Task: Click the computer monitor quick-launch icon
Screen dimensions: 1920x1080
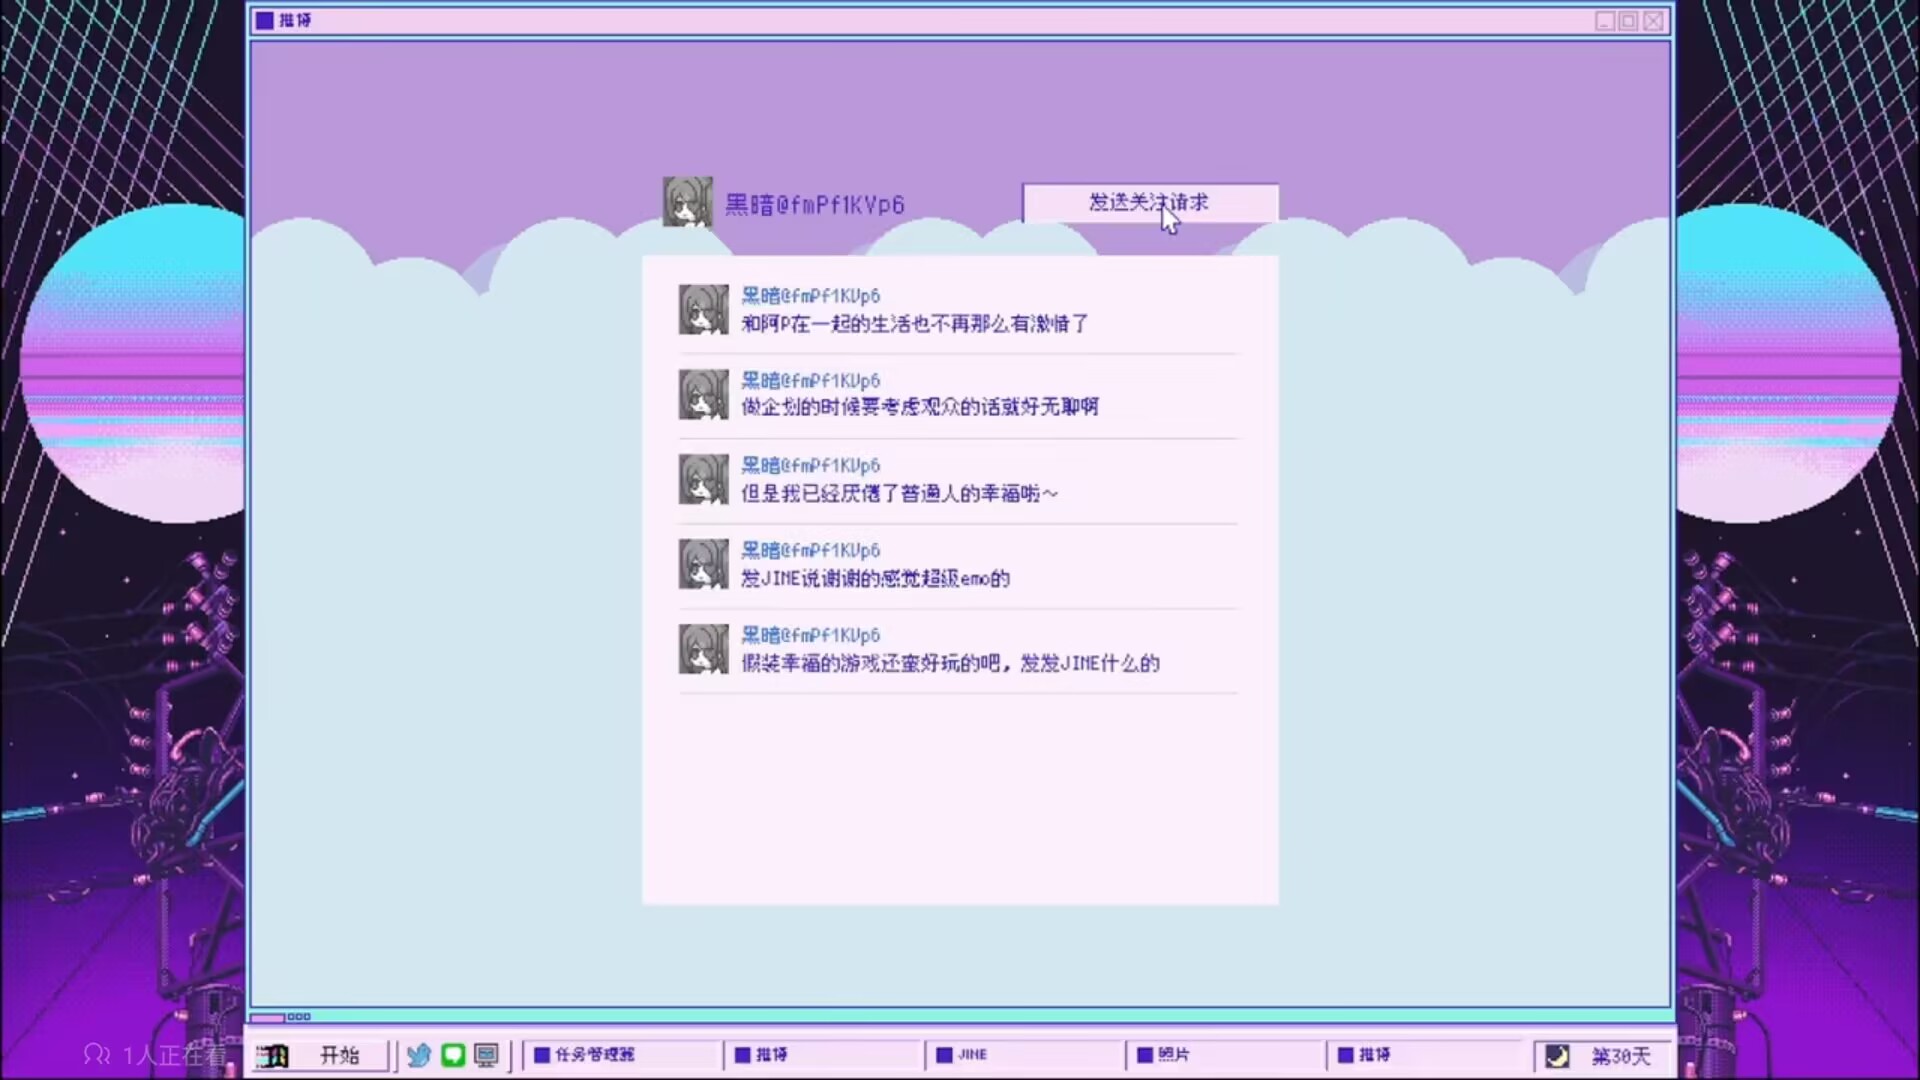Action: pos(487,1055)
